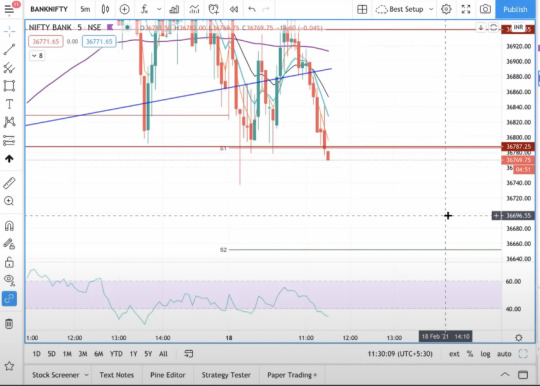Open the candlestick chart style menu
The width and height of the screenshot is (540, 386).
(105, 9)
